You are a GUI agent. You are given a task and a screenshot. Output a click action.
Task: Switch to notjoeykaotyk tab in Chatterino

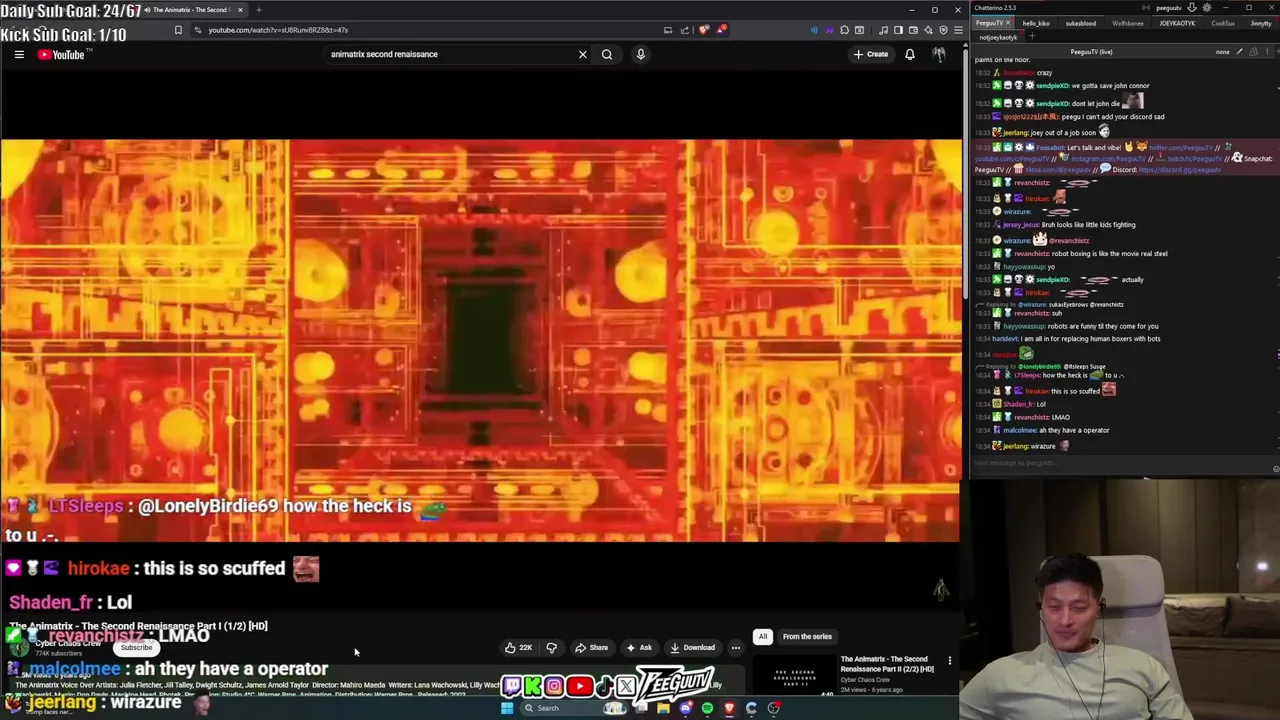[x=997, y=37]
